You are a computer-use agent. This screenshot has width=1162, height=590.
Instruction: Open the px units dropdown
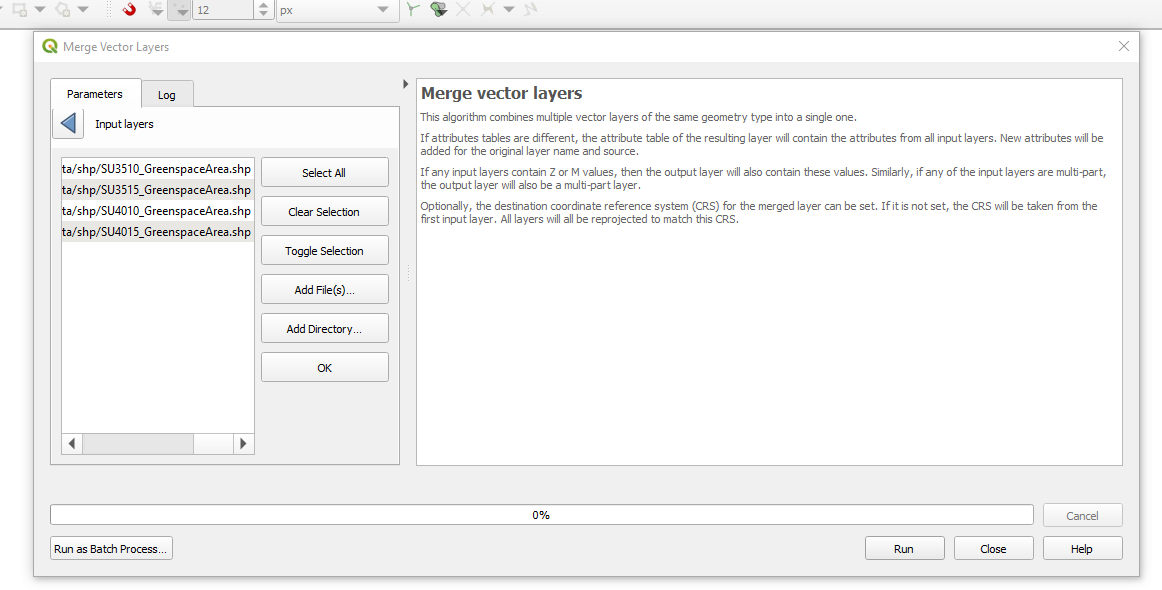(x=337, y=10)
